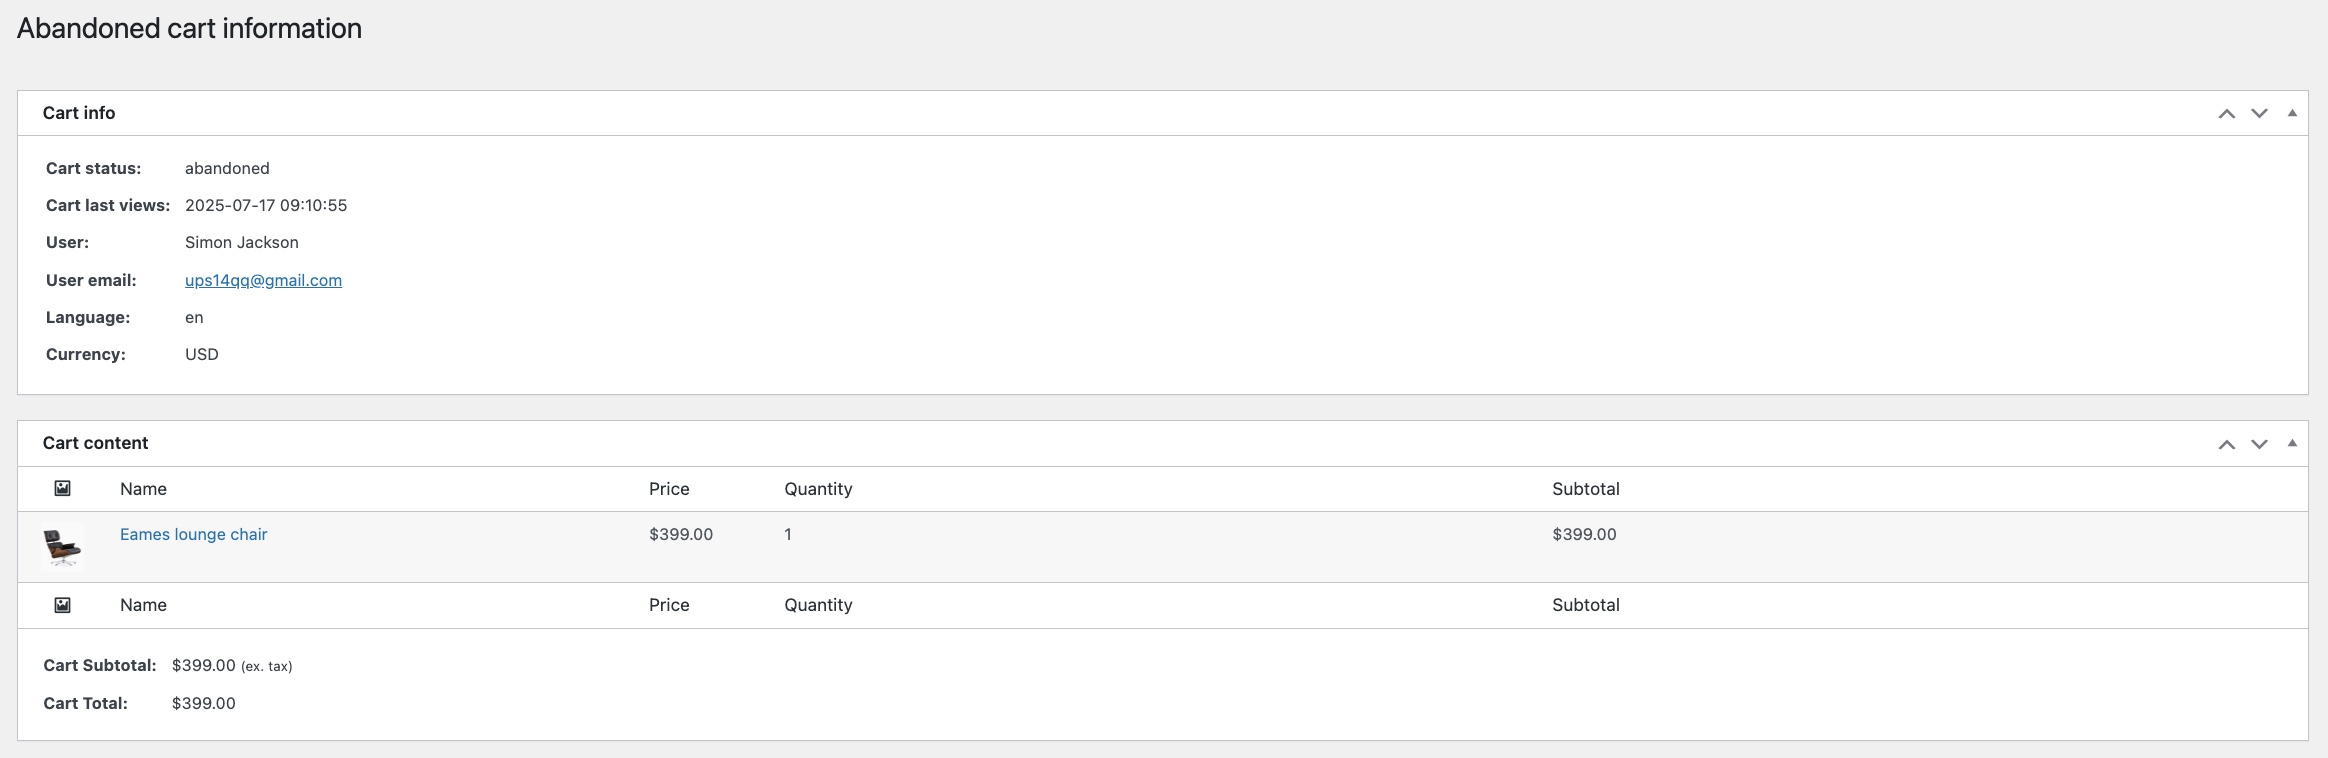
Task: Click the Price column header at top
Action: pos(669,489)
